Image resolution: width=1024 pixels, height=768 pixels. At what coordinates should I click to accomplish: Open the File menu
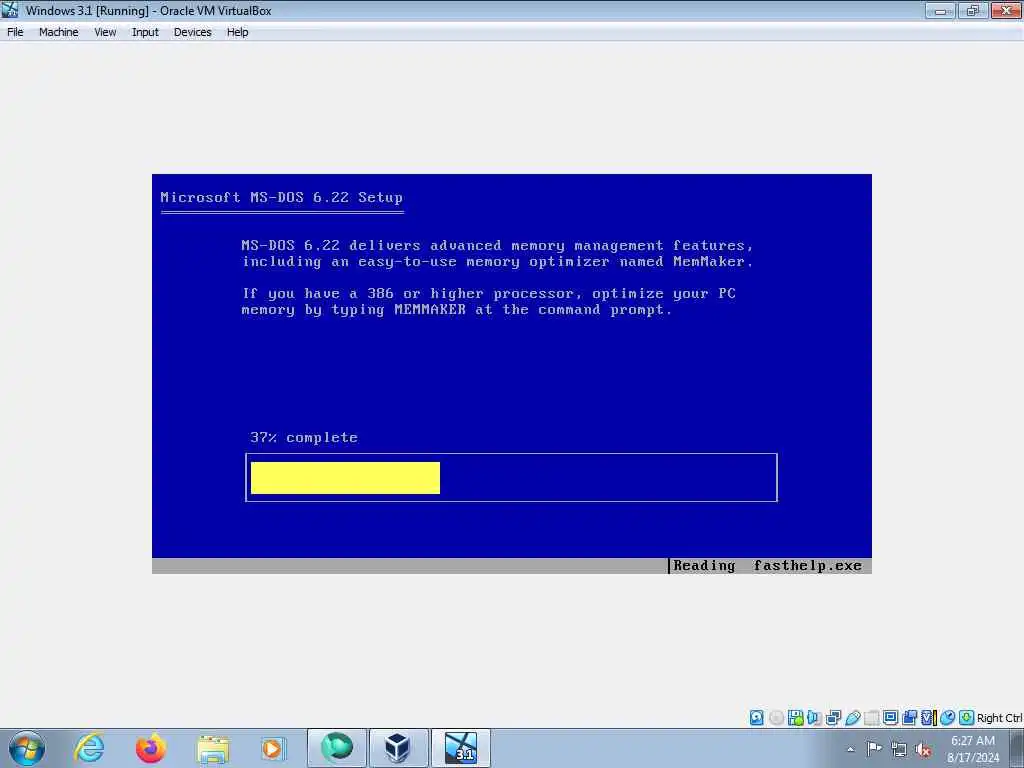tap(15, 32)
